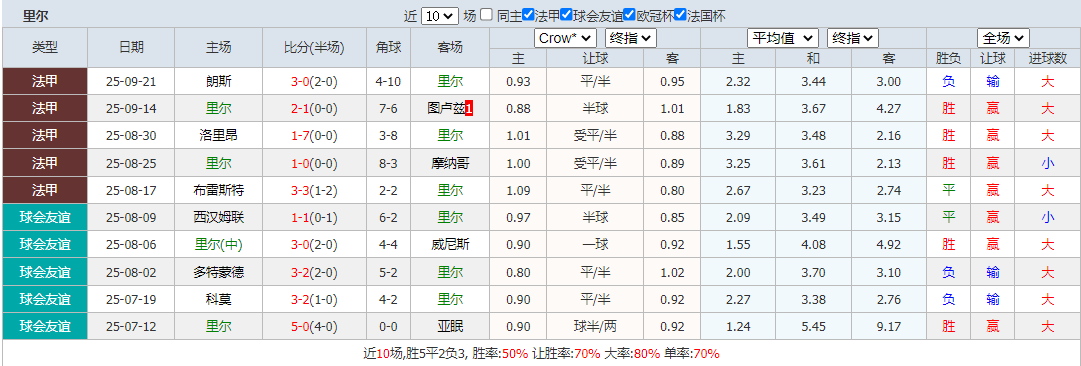Click the 3-0(2-0) score for 朗斯 match

point(314,81)
